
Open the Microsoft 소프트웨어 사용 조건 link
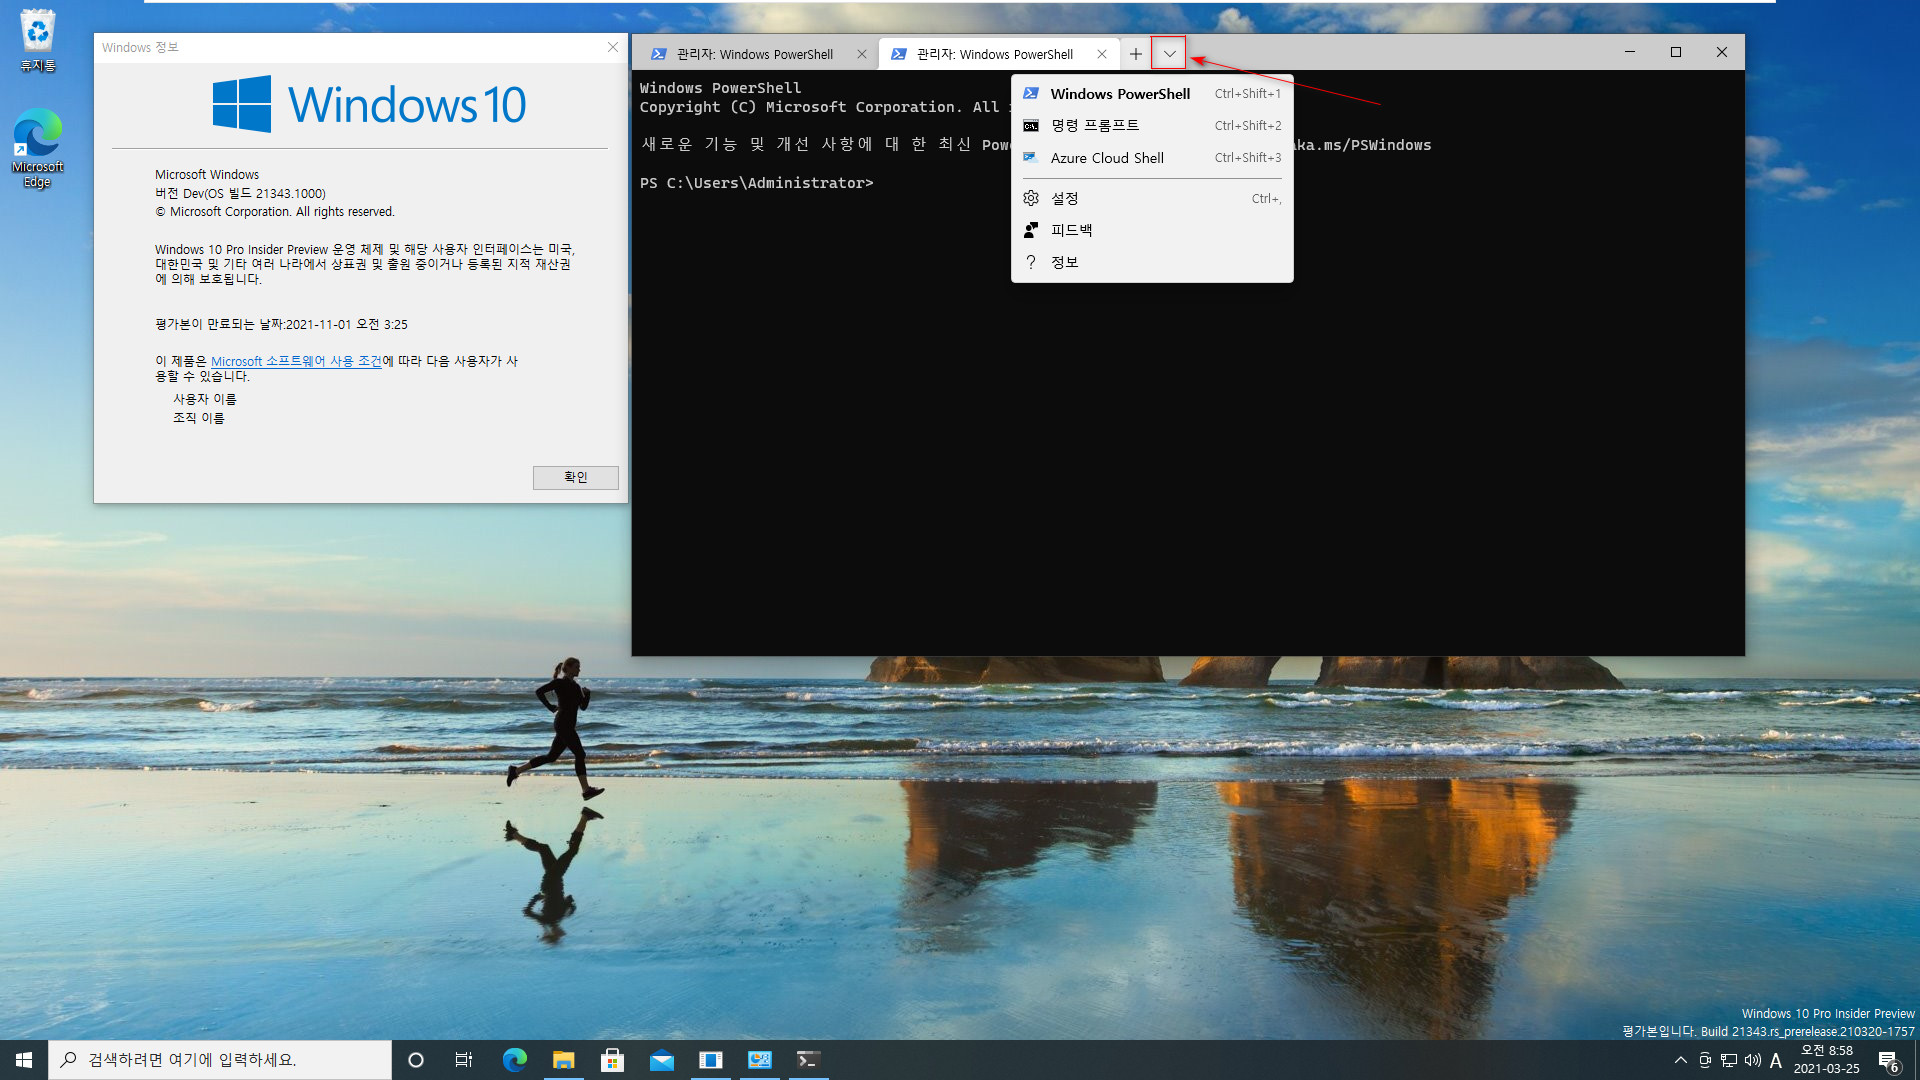(296, 362)
